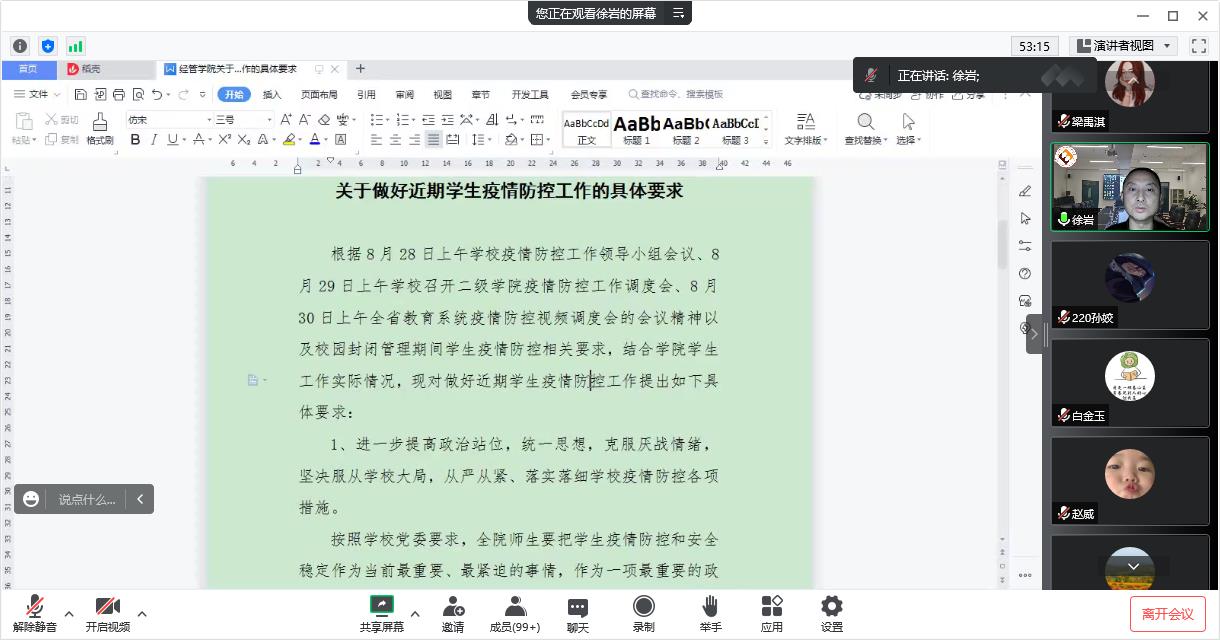1220x640 pixels.
Task: Start sharing screen with 共享屏幕
Action: click(x=381, y=612)
